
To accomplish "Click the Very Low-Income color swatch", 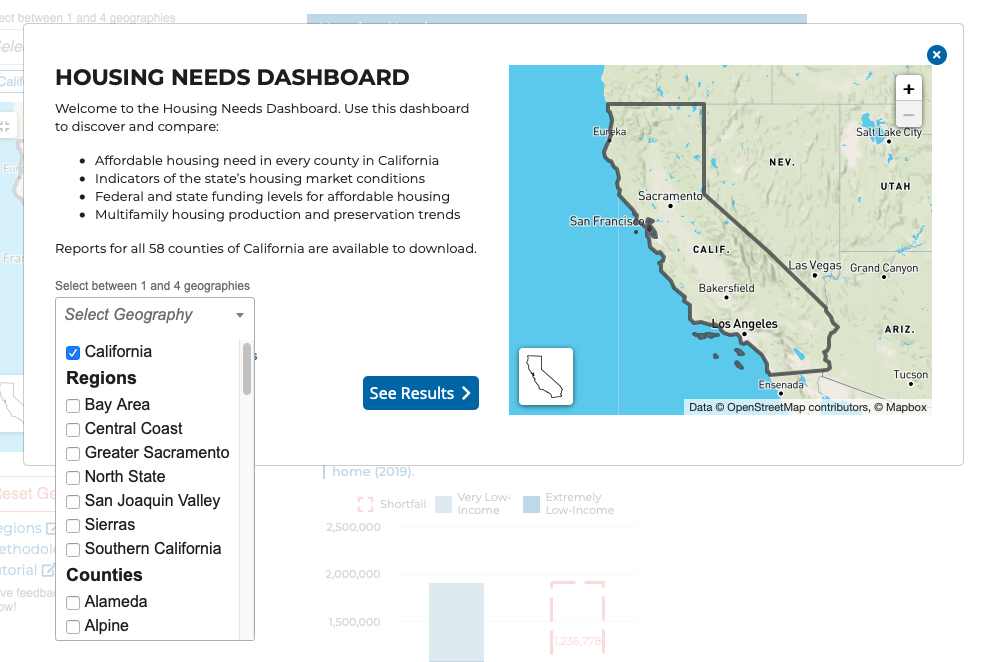I will (x=443, y=504).
